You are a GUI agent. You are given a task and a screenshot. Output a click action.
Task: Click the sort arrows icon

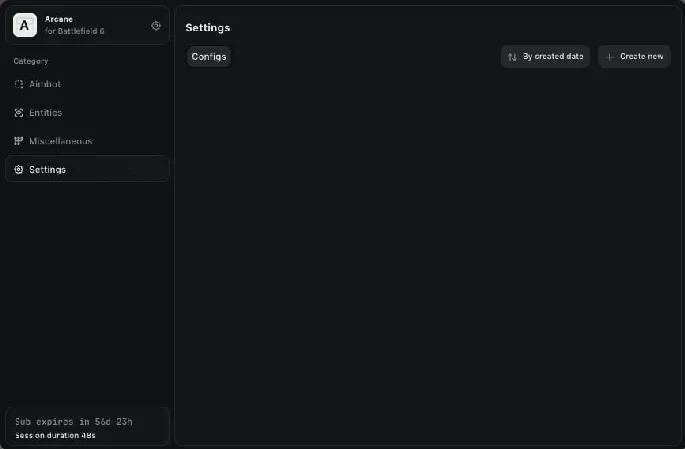513,57
